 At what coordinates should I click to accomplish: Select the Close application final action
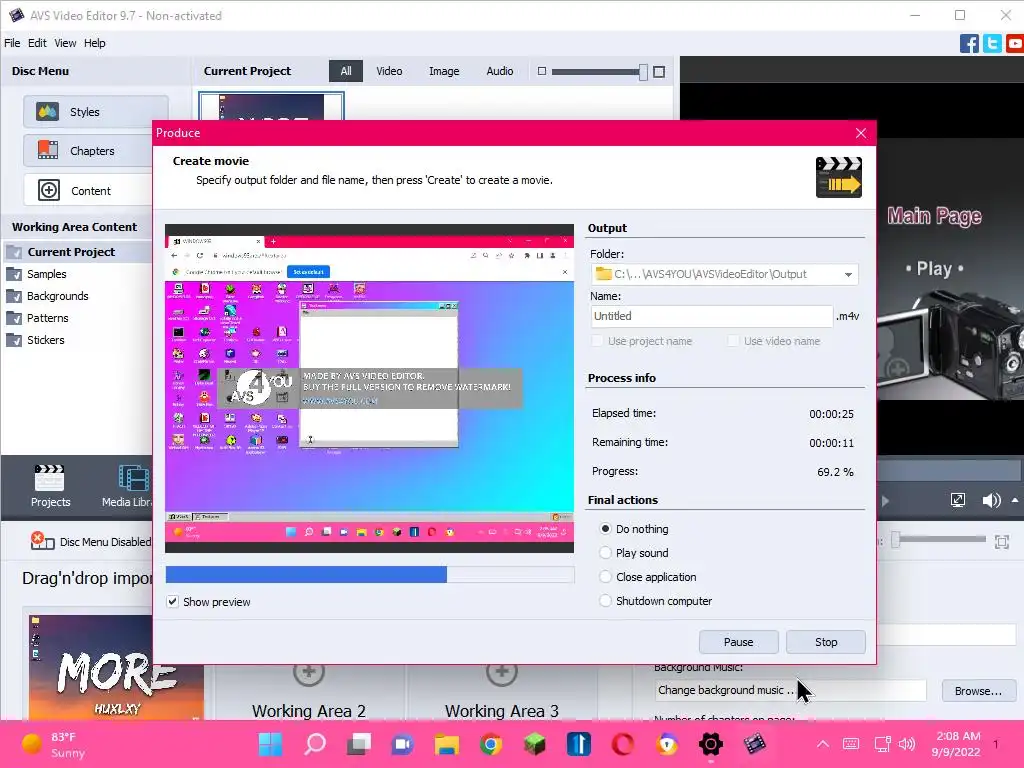point(605,577)
